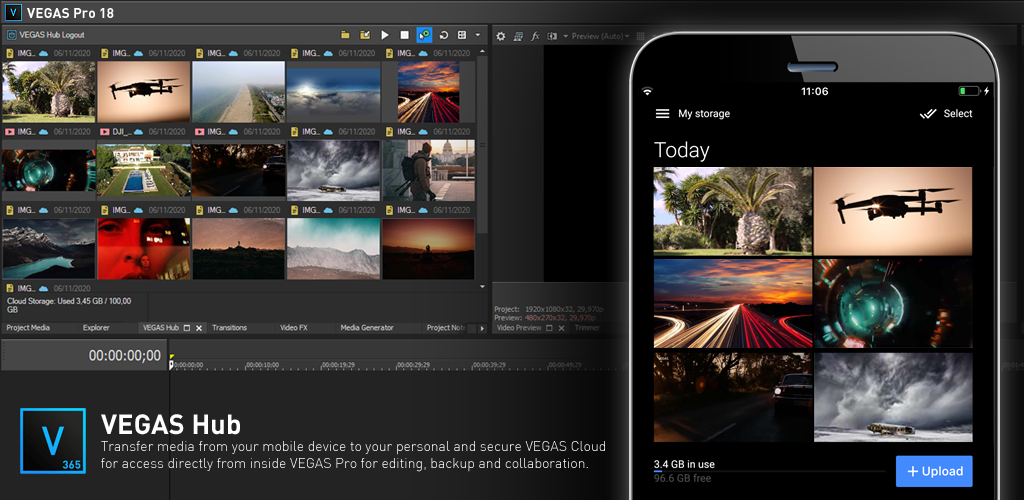Select the clouds sky thumbnail in top row
Screen dimensions: 1024x500
pos(334,92)
